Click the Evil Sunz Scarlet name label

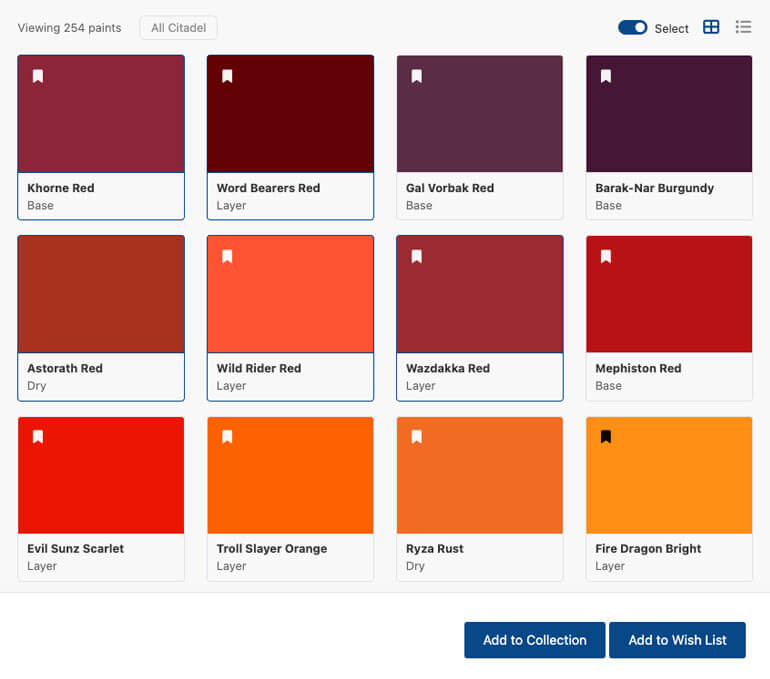click(76, 548)
